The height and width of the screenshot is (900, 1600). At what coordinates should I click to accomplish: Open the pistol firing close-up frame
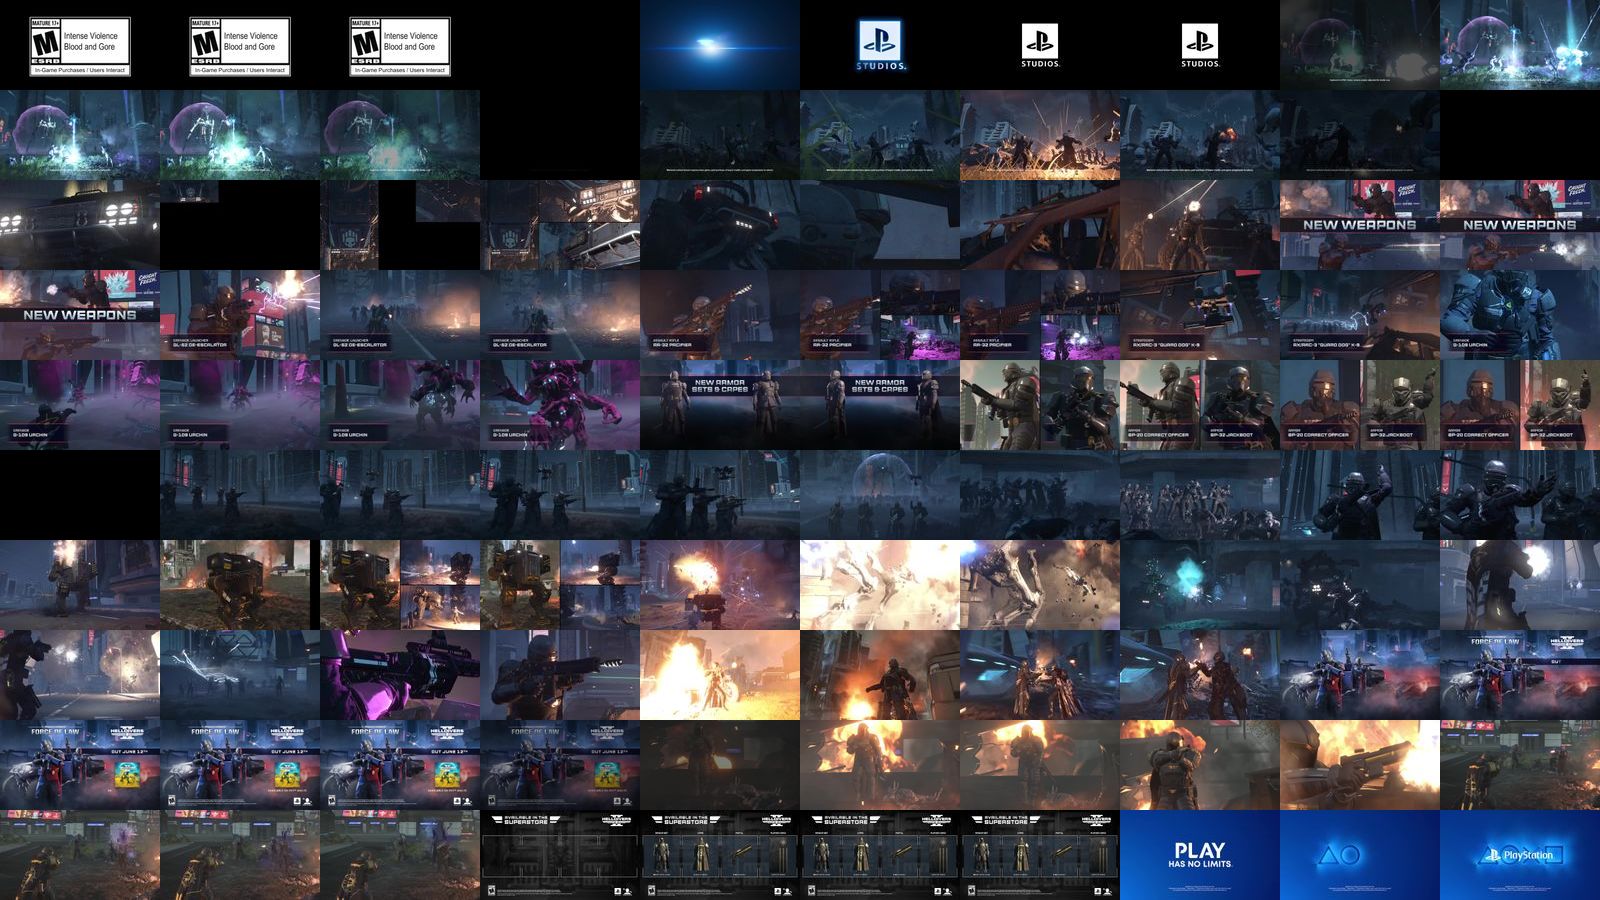(x=1360, y=765)
